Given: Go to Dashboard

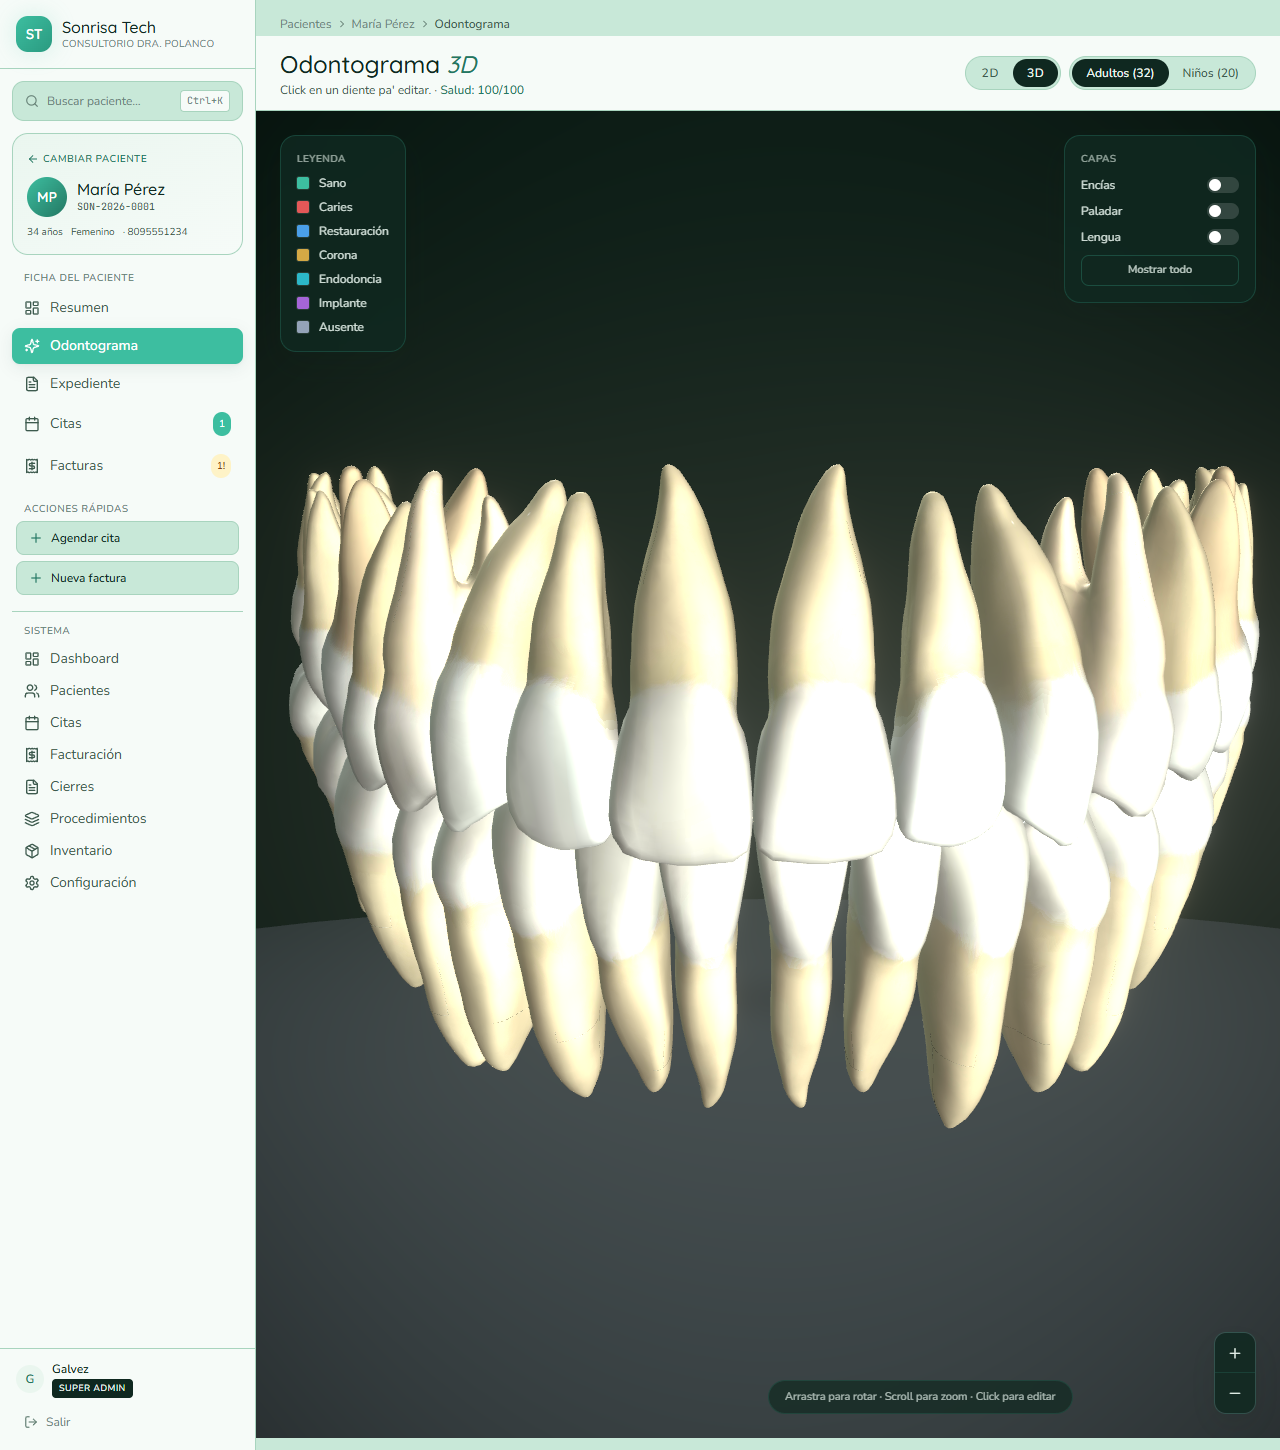Looking at the screenshot, I should pyautogui.click(x=127, y=659).
